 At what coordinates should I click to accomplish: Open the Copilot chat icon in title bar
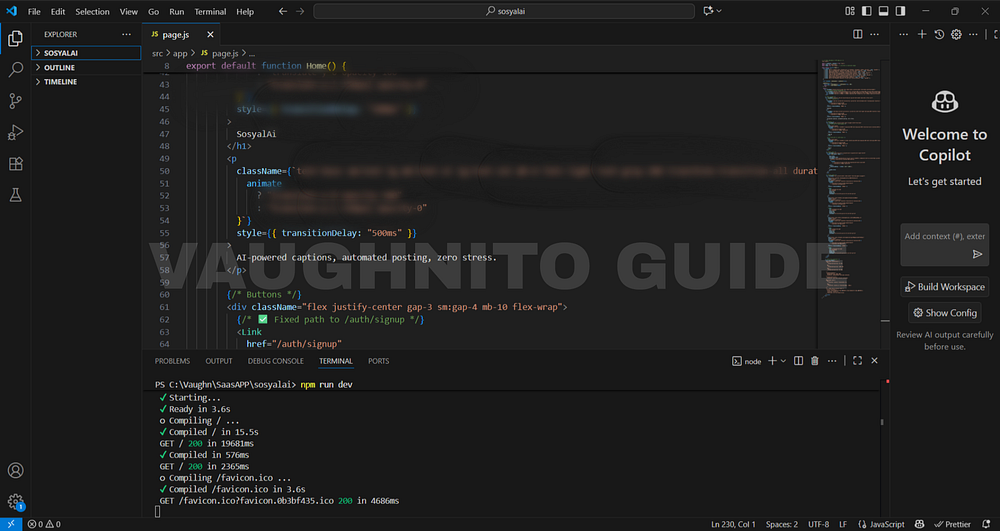coord(708,11)
